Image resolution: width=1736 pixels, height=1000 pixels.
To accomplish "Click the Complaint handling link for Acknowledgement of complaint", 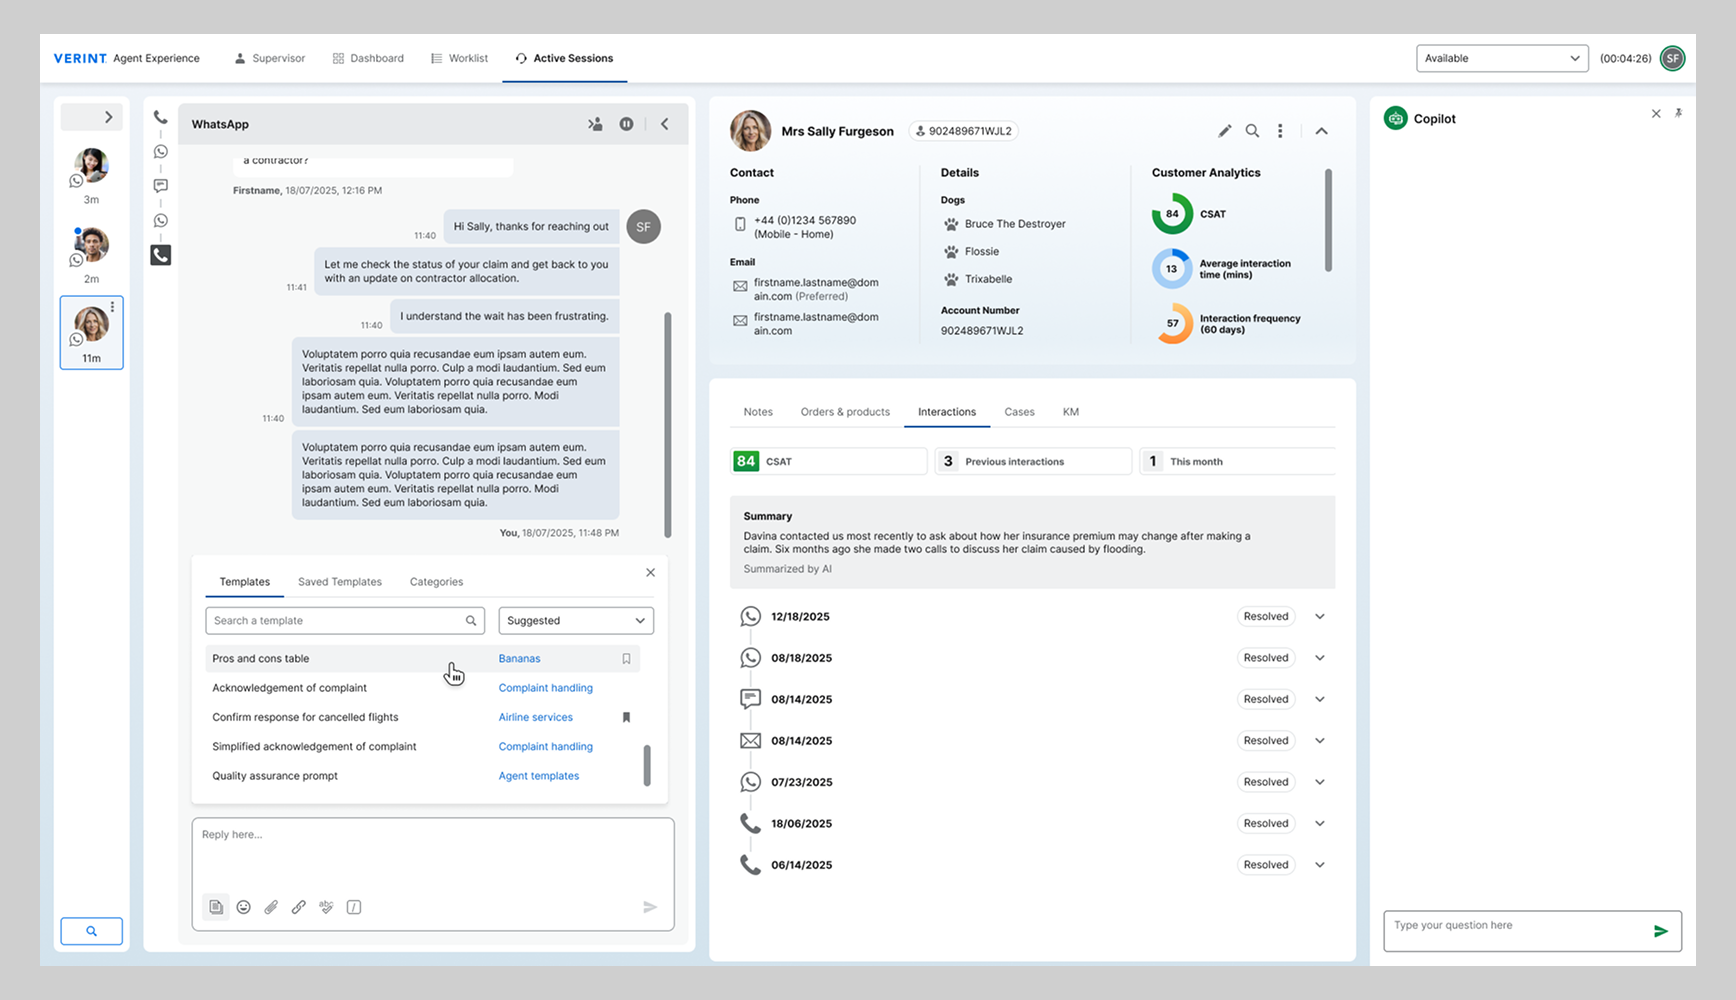I will [x=545, y=688].
